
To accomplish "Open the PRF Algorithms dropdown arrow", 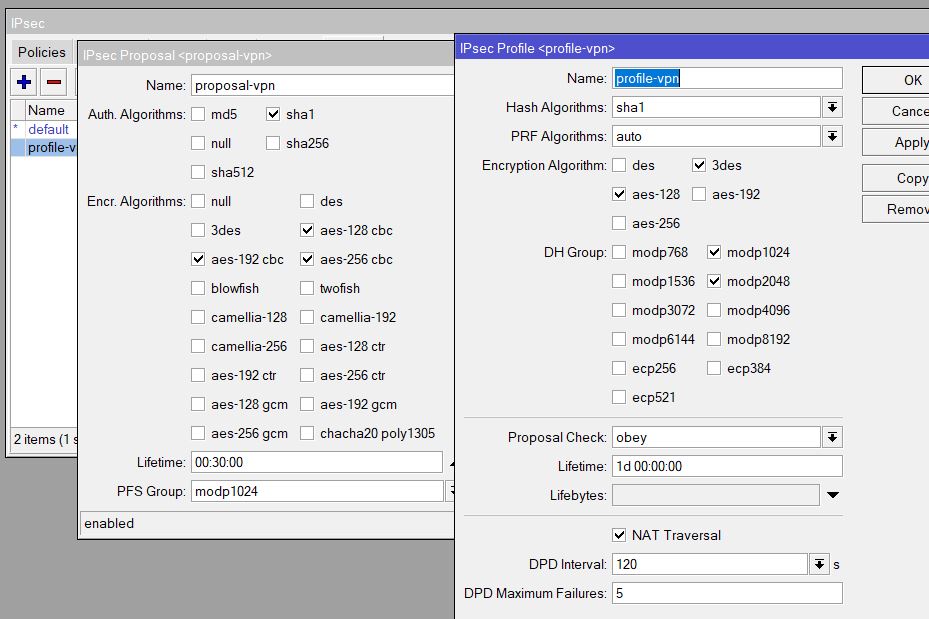I will click(832, 136).
